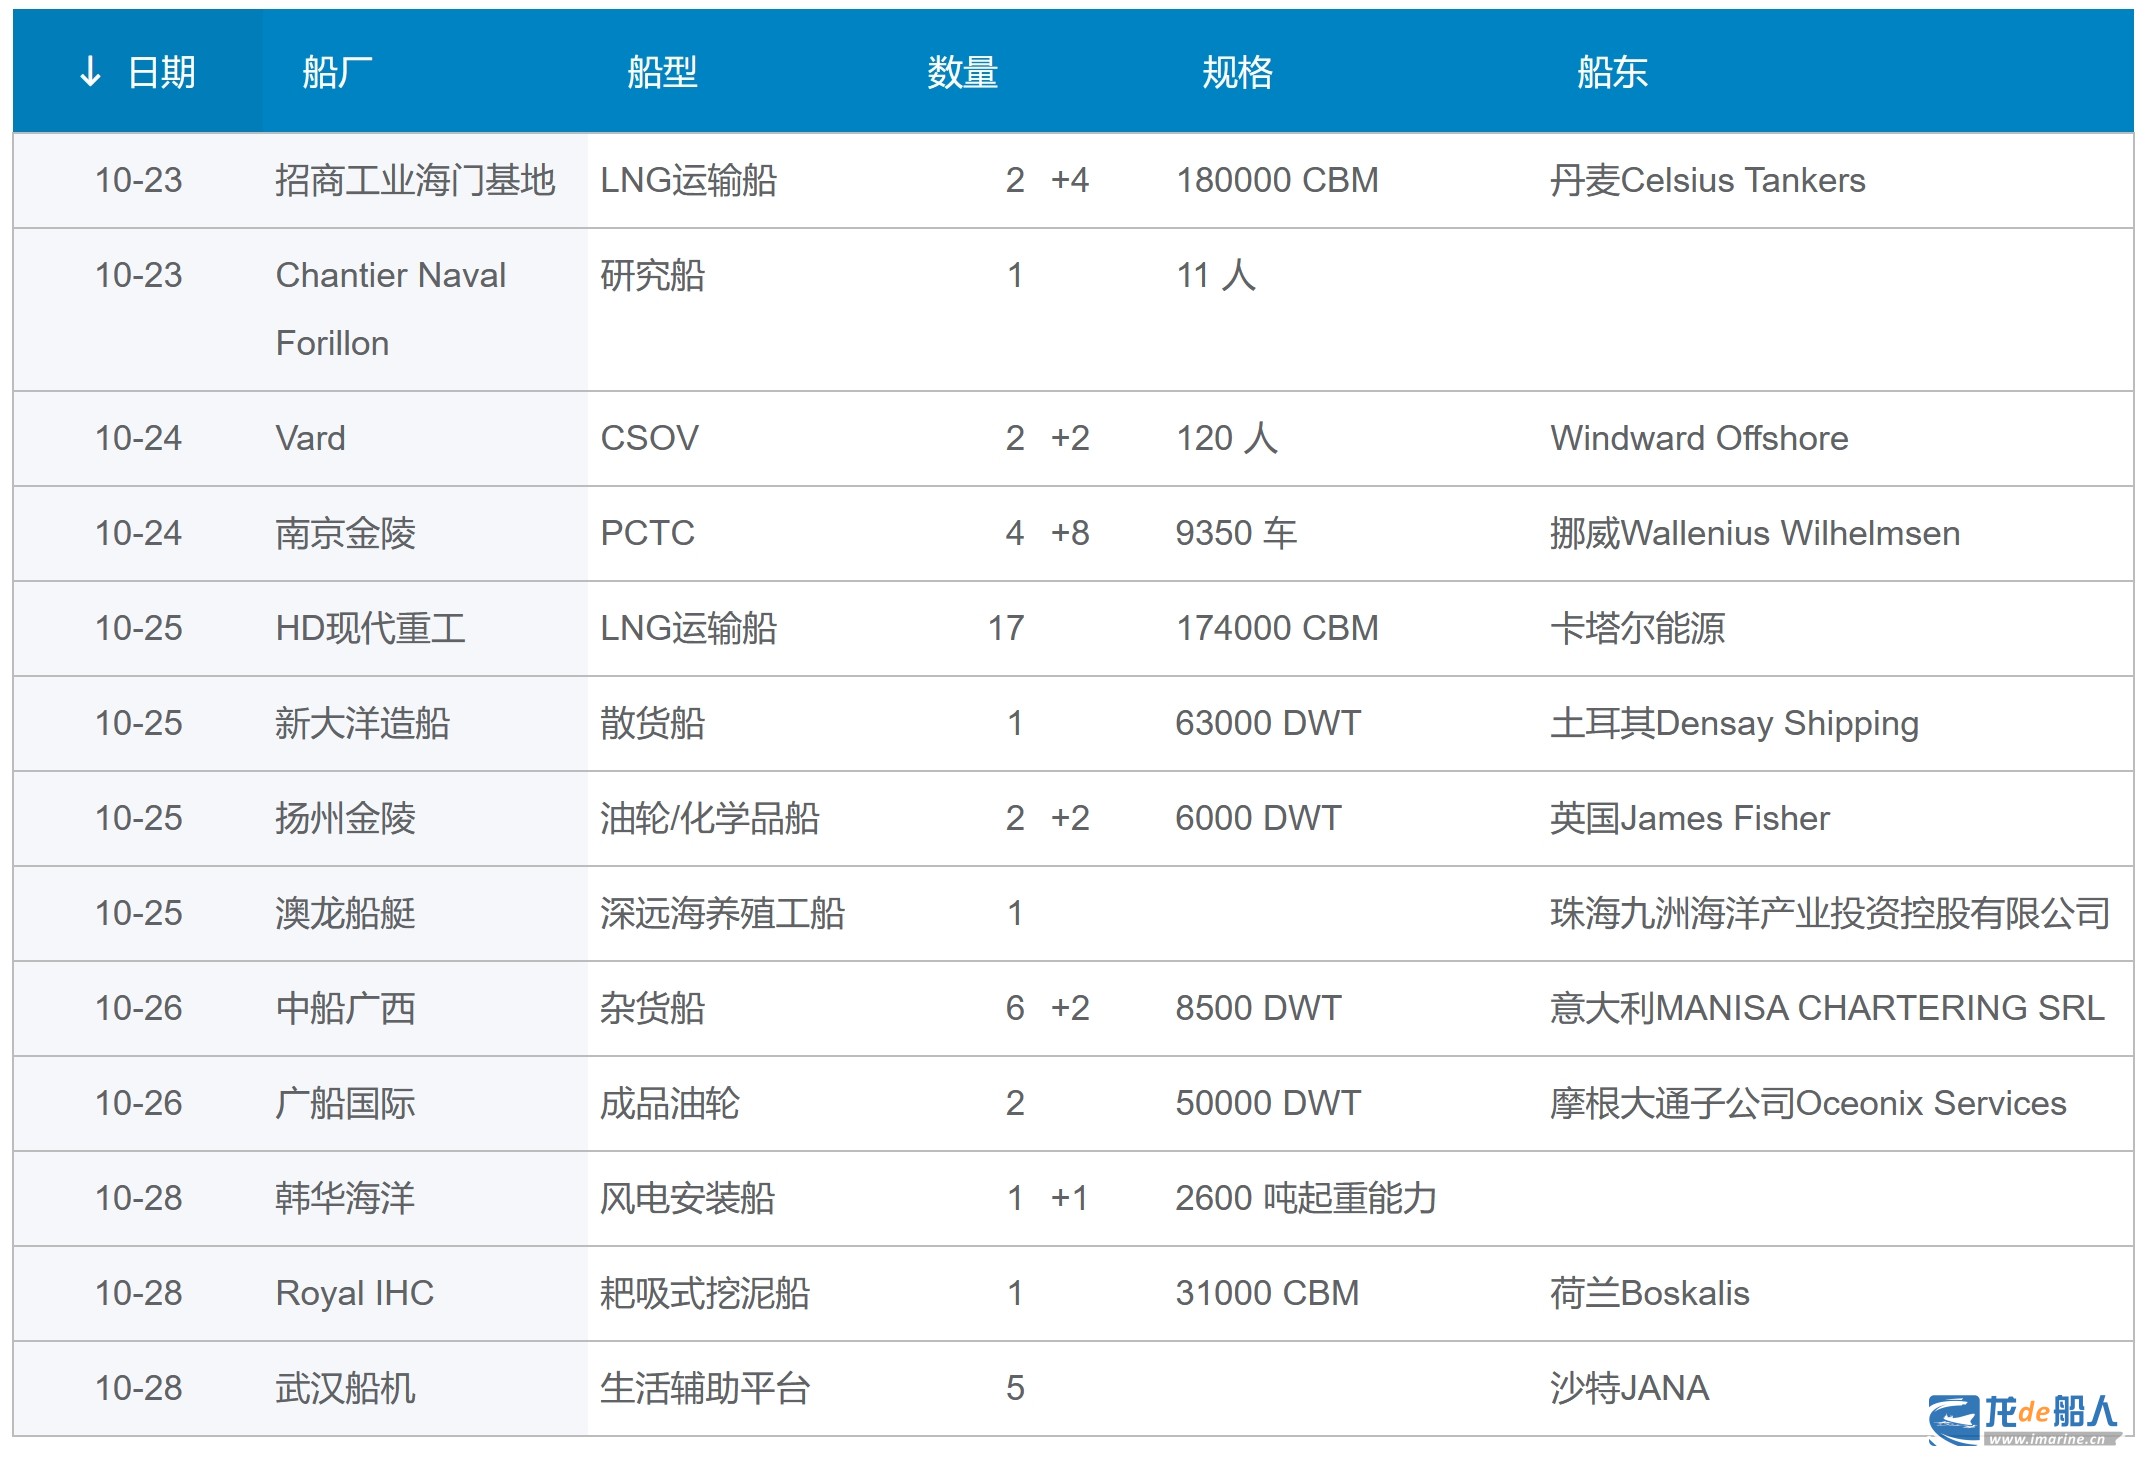Select the 扬州金陵 shipyard cell
Image resolution: width=2146 pixels, height=1469 pixels.
[x=345, y=818]
